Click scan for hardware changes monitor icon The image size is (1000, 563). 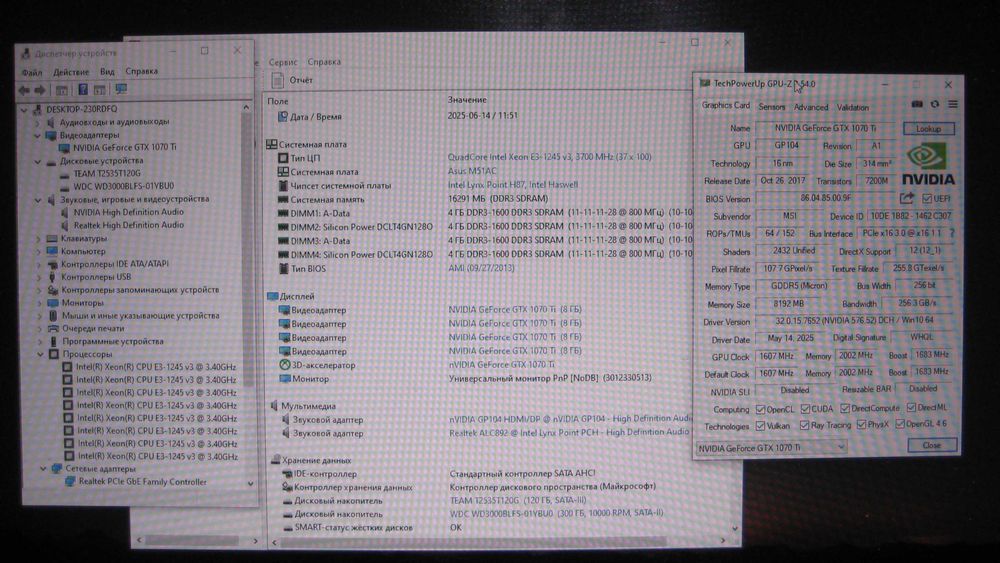click(121, 89)
